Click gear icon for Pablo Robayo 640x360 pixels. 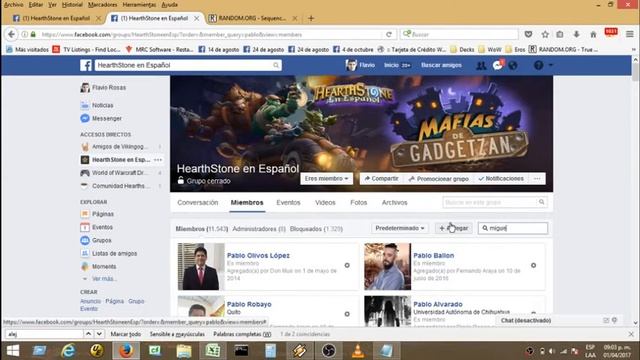pos(347,314)
